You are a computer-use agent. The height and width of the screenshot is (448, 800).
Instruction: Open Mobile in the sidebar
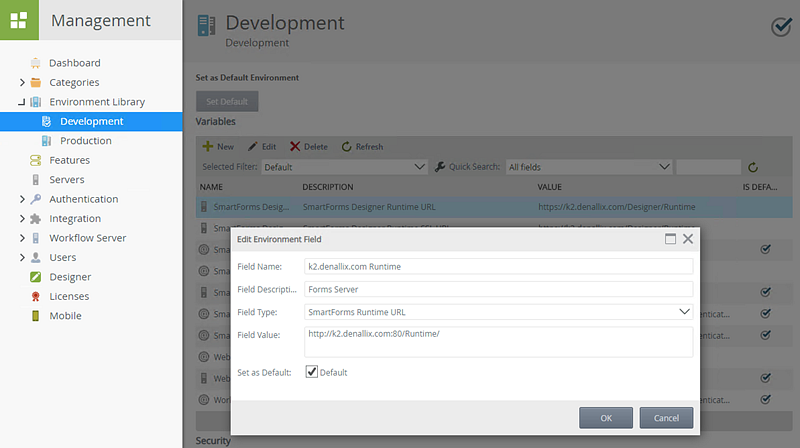point(65,316)
